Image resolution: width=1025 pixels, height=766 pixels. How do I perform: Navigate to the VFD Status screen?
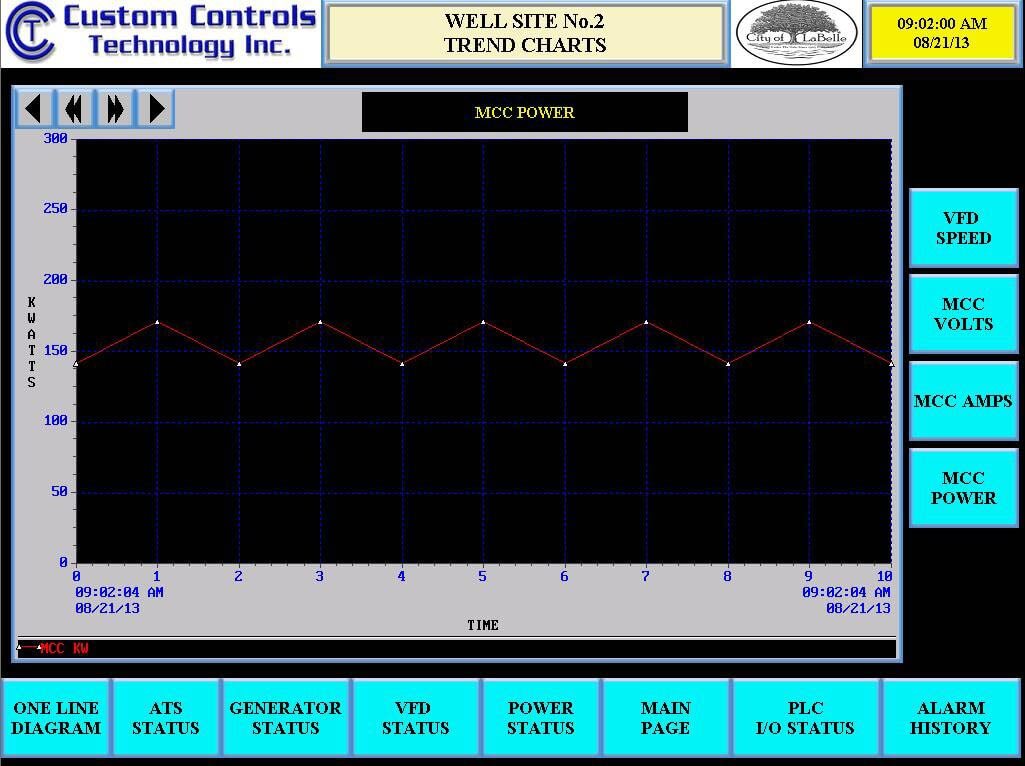(x=416, y=718)
